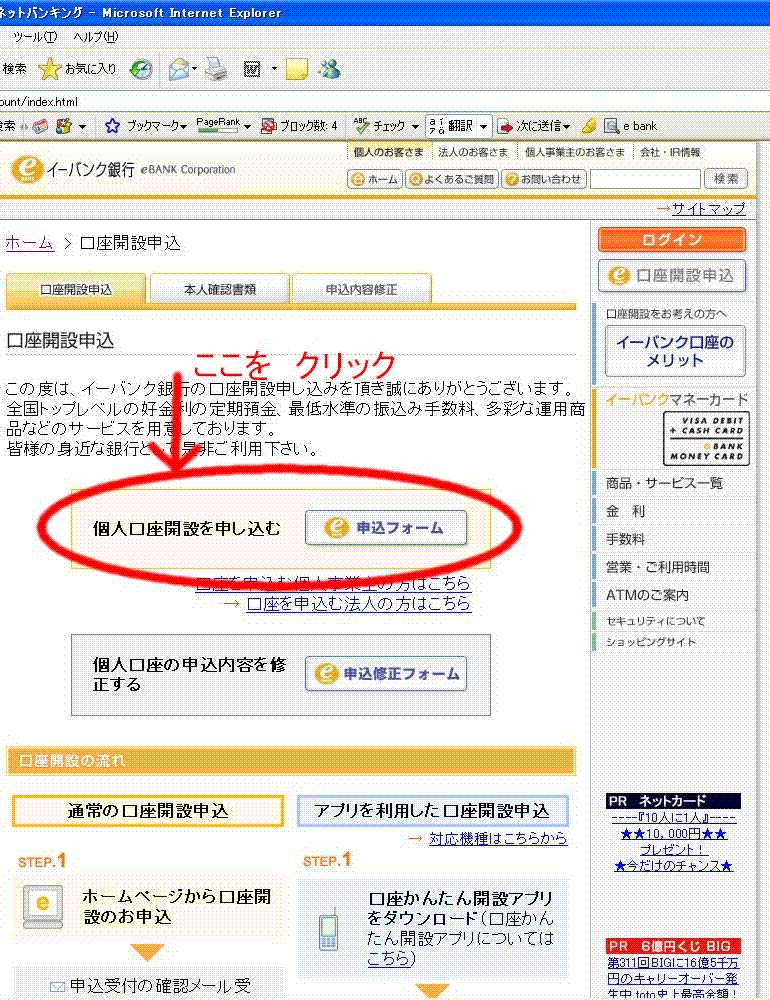Click the ホーム breadcrumb link
Screen dimensions: 770x1000
coord(29,243)
